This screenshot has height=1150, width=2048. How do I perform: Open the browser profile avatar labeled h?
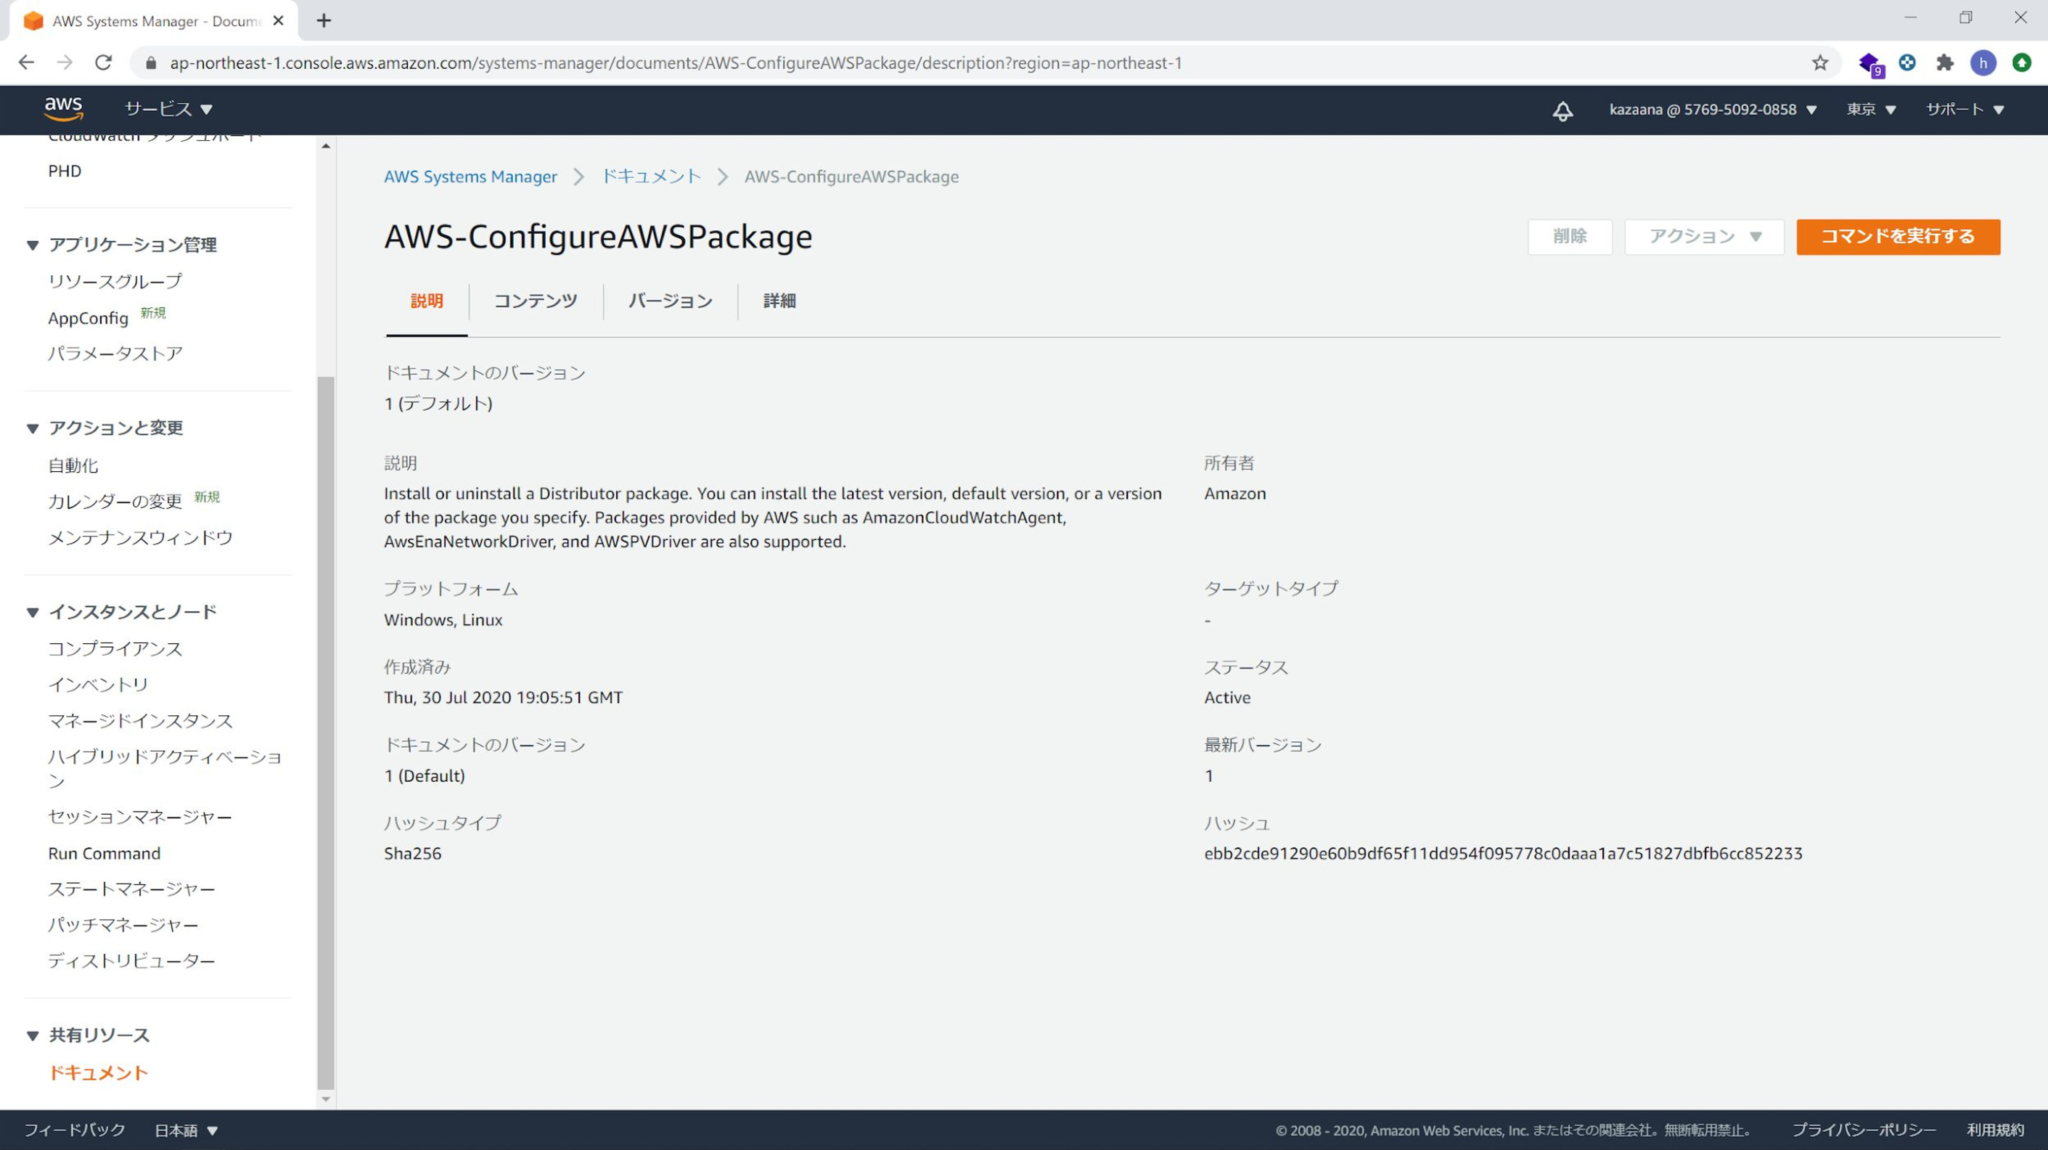(x=1984, y=62)
